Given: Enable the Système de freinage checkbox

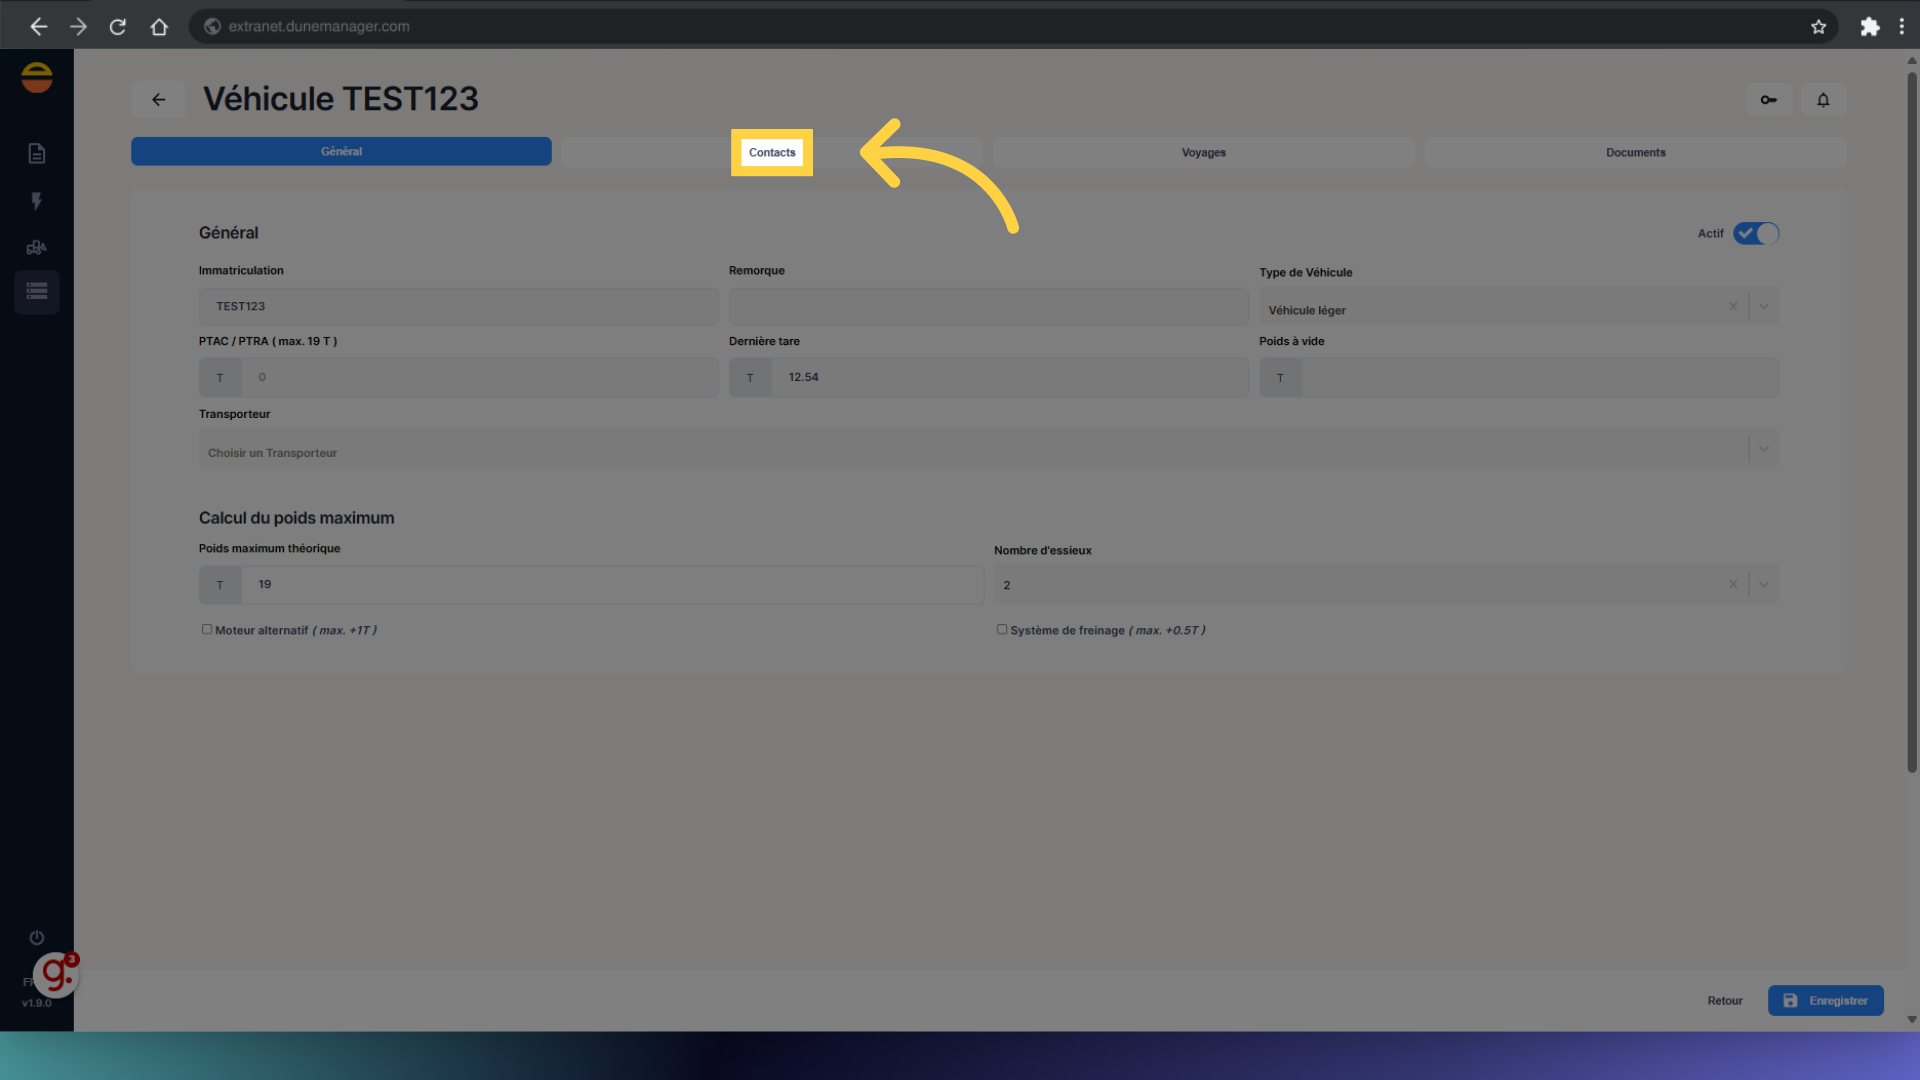Looking at the screenshot, I should (1002, 629).
